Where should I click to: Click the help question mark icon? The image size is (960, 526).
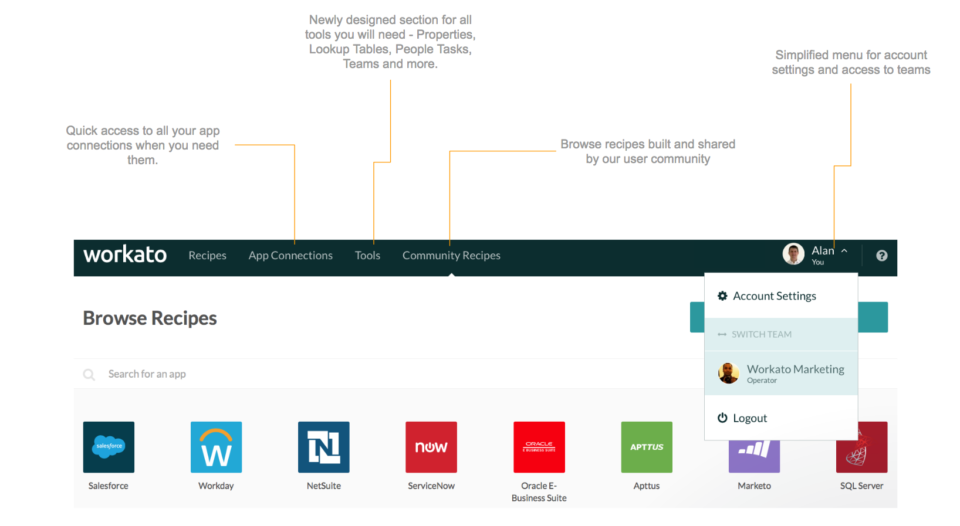pos(881,256)
